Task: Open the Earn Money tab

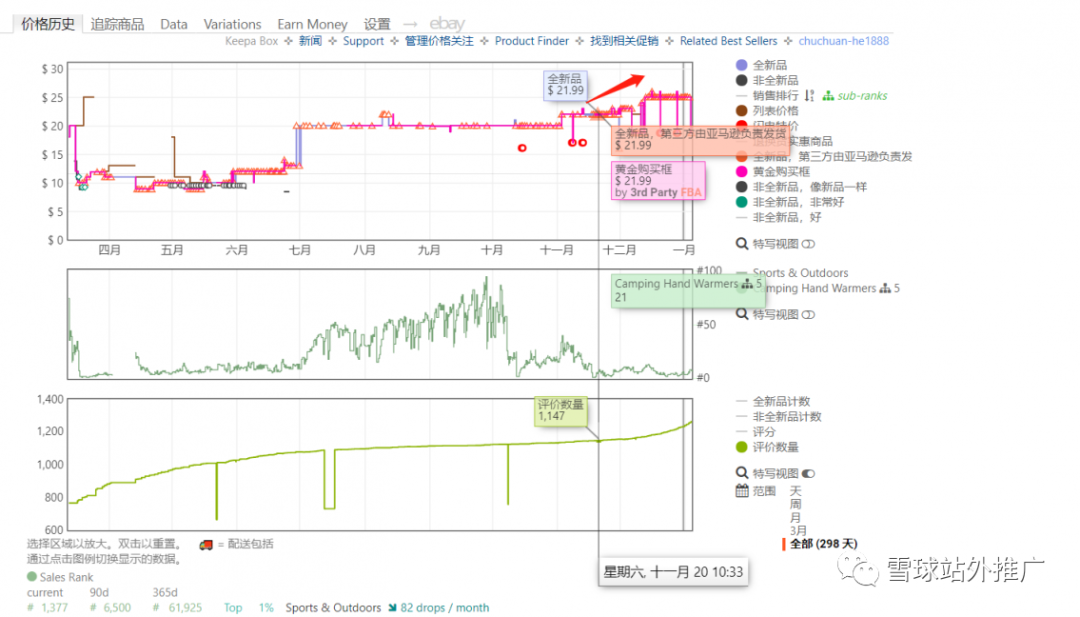Action: (312, 24)
